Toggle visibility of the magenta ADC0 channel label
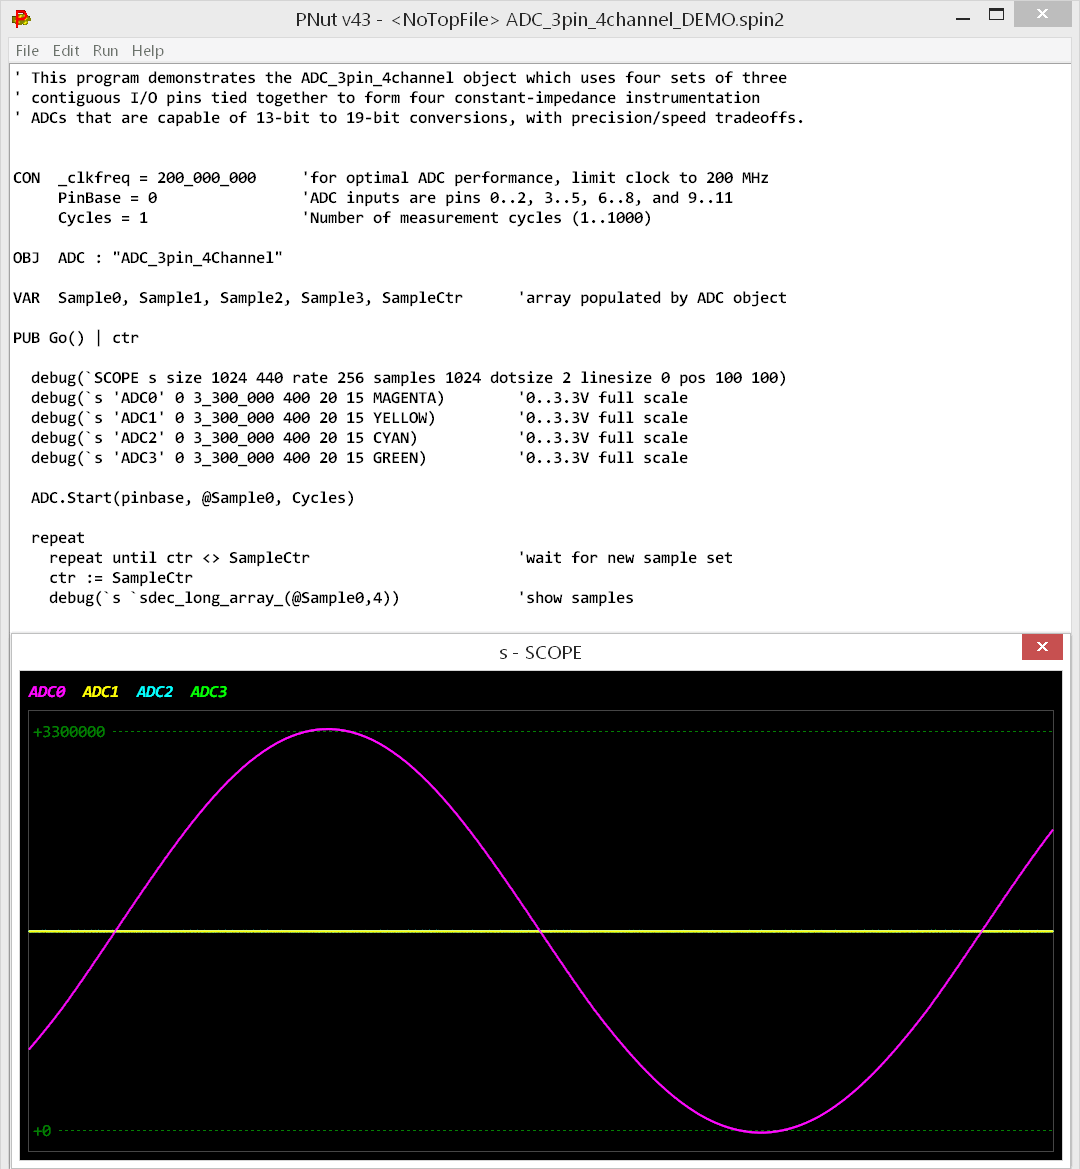 click(46, 691)
